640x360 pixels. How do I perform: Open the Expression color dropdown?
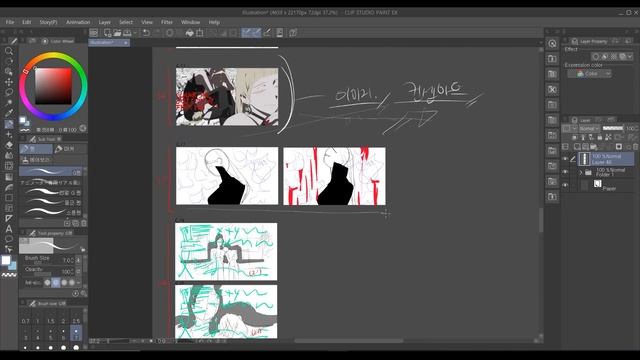click(x=589, y=74)
